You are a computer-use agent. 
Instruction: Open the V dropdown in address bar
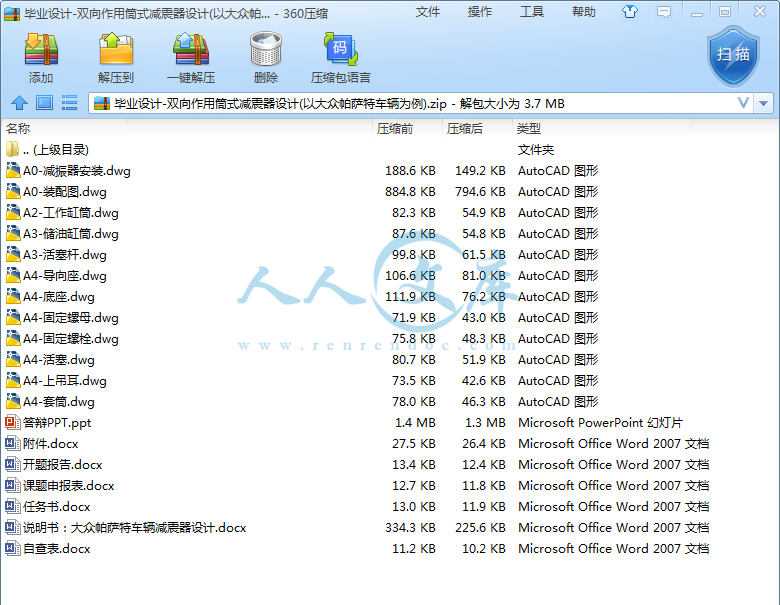743,103
